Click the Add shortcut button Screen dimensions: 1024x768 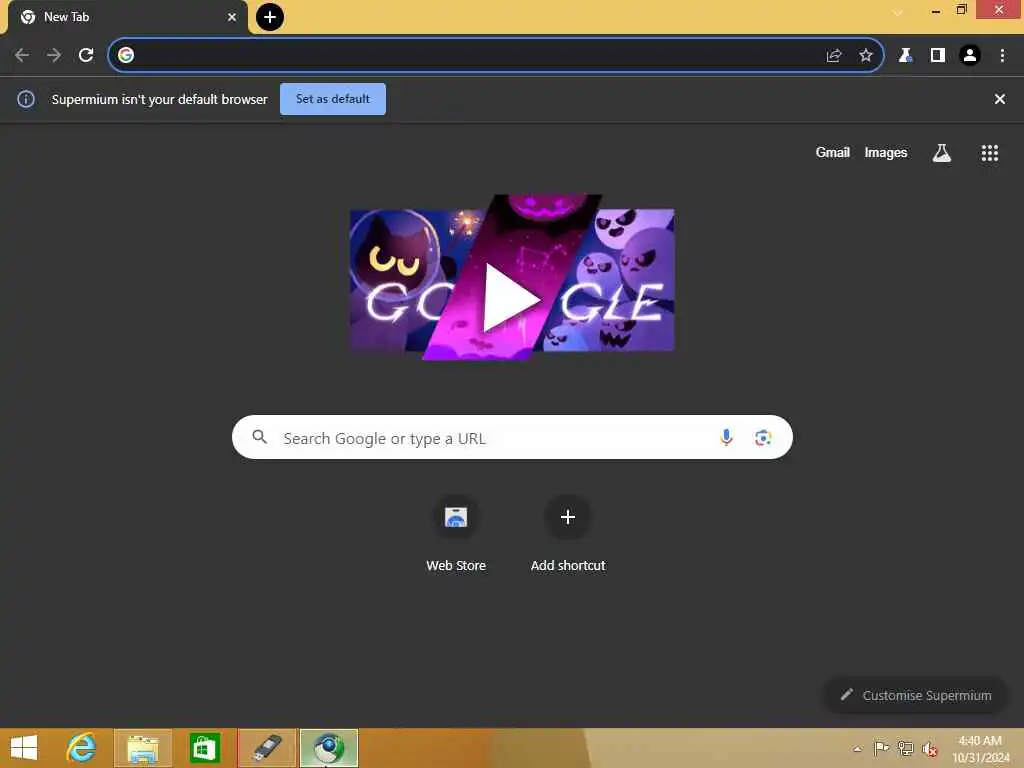(568, 534)
